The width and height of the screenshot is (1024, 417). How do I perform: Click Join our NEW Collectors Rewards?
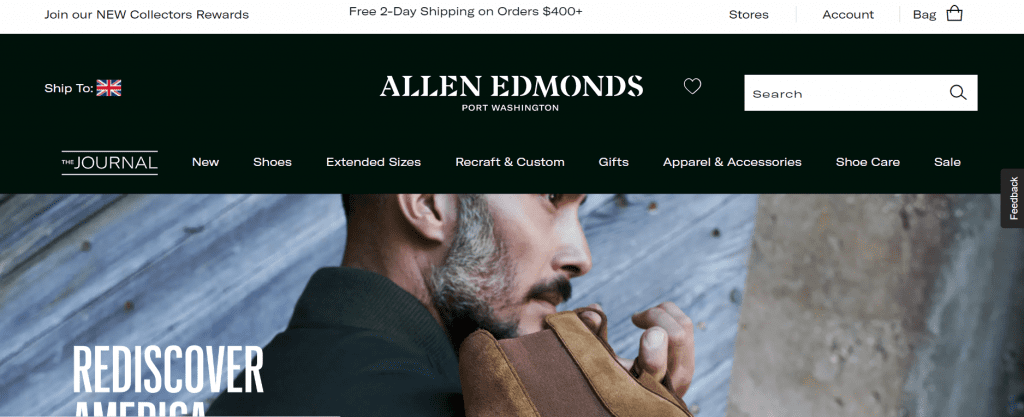(x=146, y=14)
